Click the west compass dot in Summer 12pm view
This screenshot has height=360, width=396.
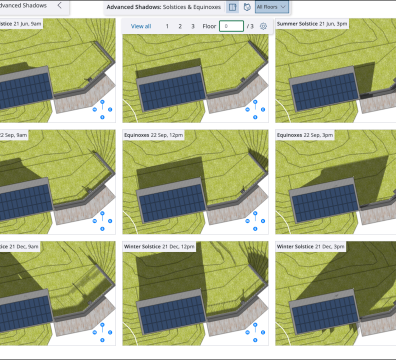click(x=247, y=109)
